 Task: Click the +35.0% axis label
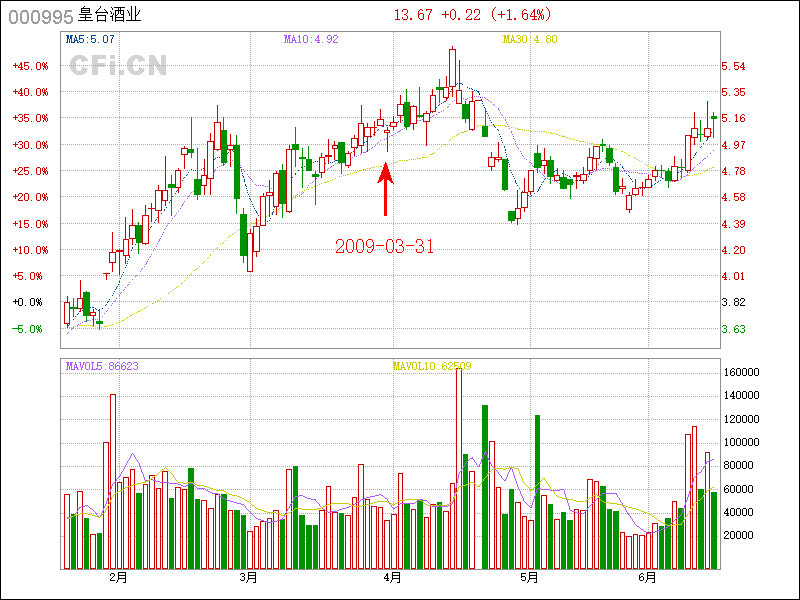(x=31, y=118)
